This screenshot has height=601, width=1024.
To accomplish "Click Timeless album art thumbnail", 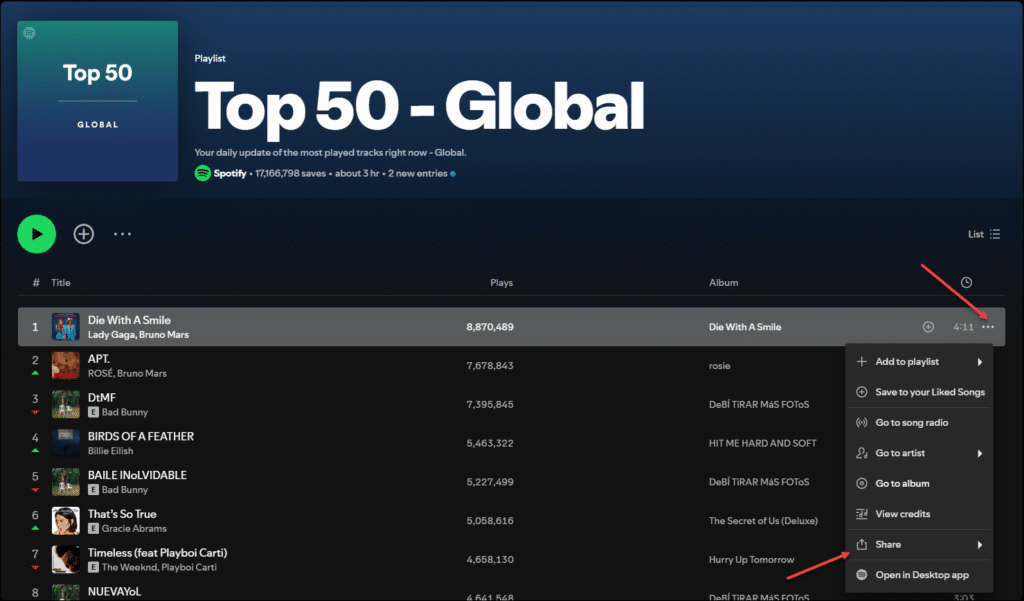I will point(66,560).
